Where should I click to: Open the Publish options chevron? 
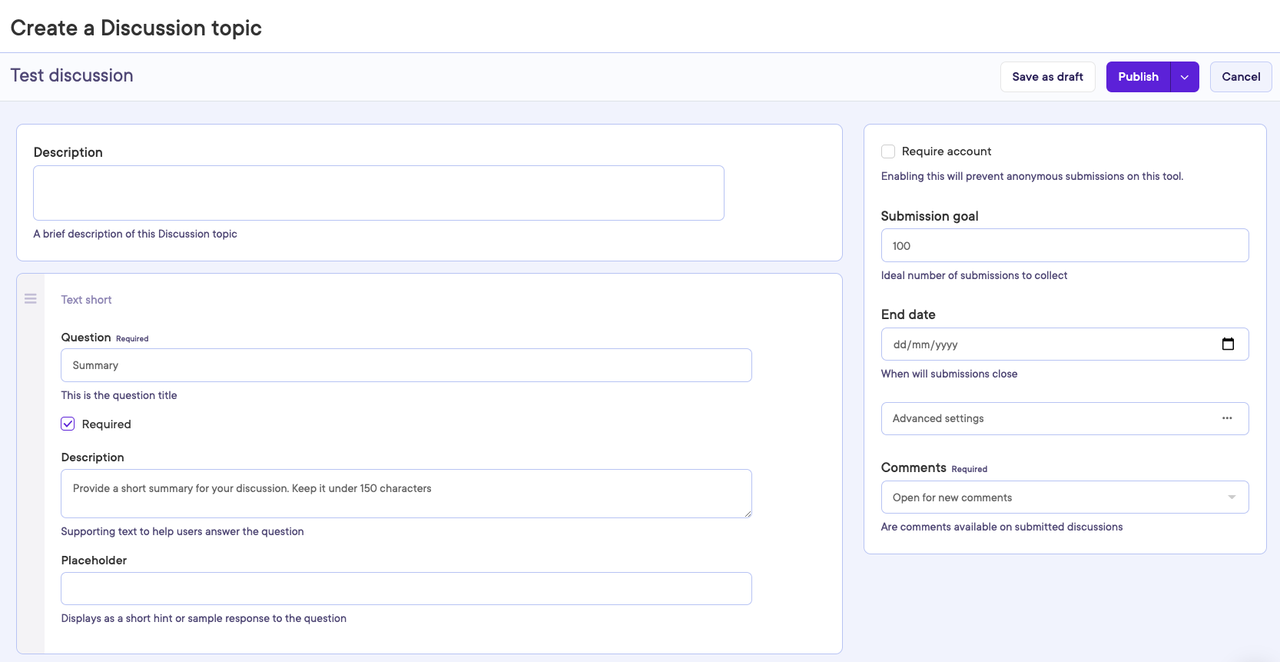pos(1184,76)
